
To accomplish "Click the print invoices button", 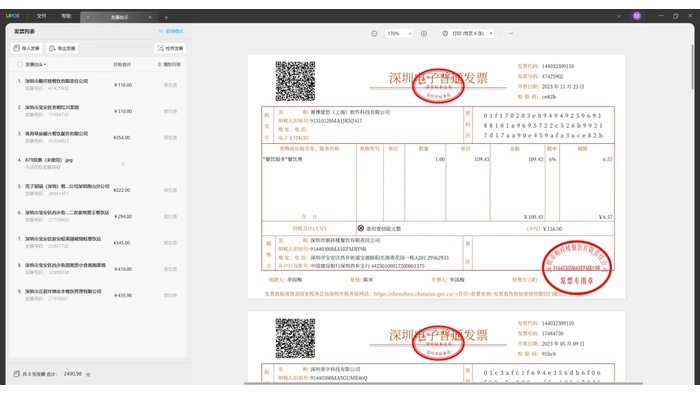I will [x=463, y=33].
